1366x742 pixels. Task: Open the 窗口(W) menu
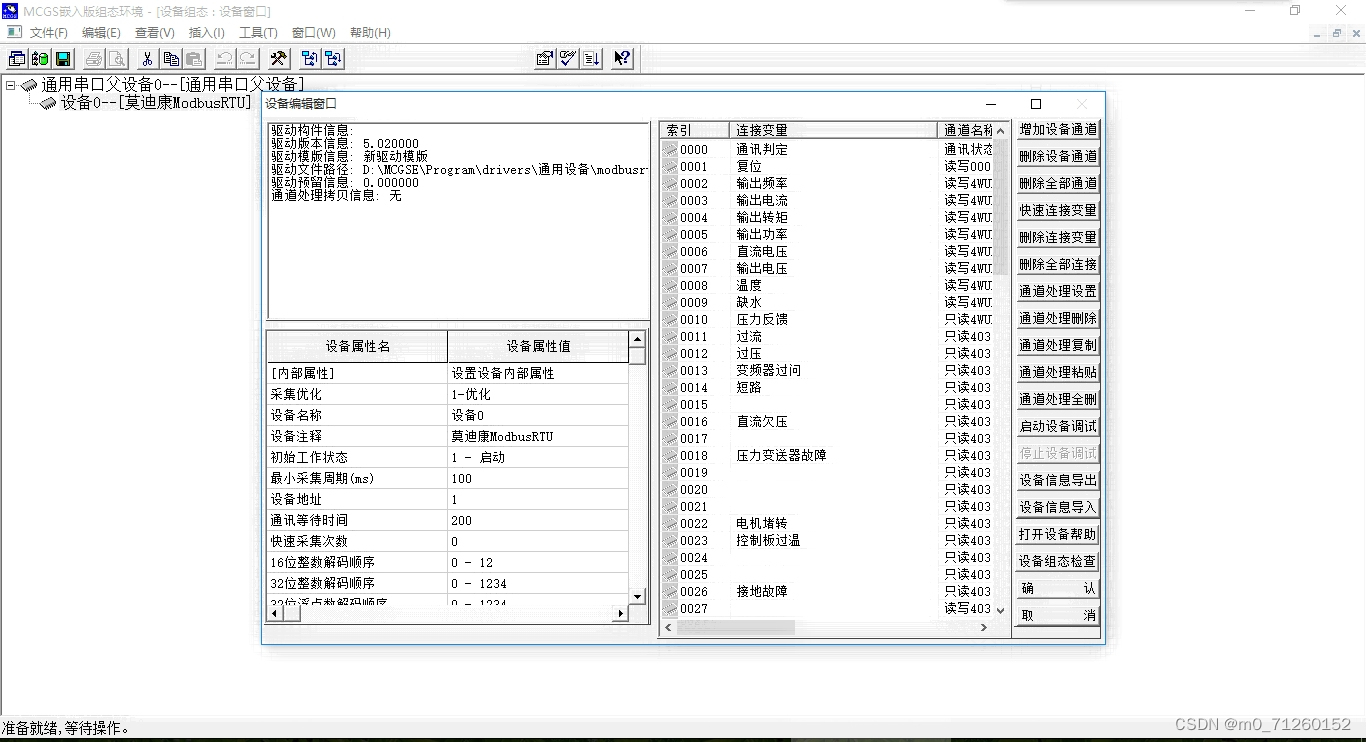click(x=313, y=33)
